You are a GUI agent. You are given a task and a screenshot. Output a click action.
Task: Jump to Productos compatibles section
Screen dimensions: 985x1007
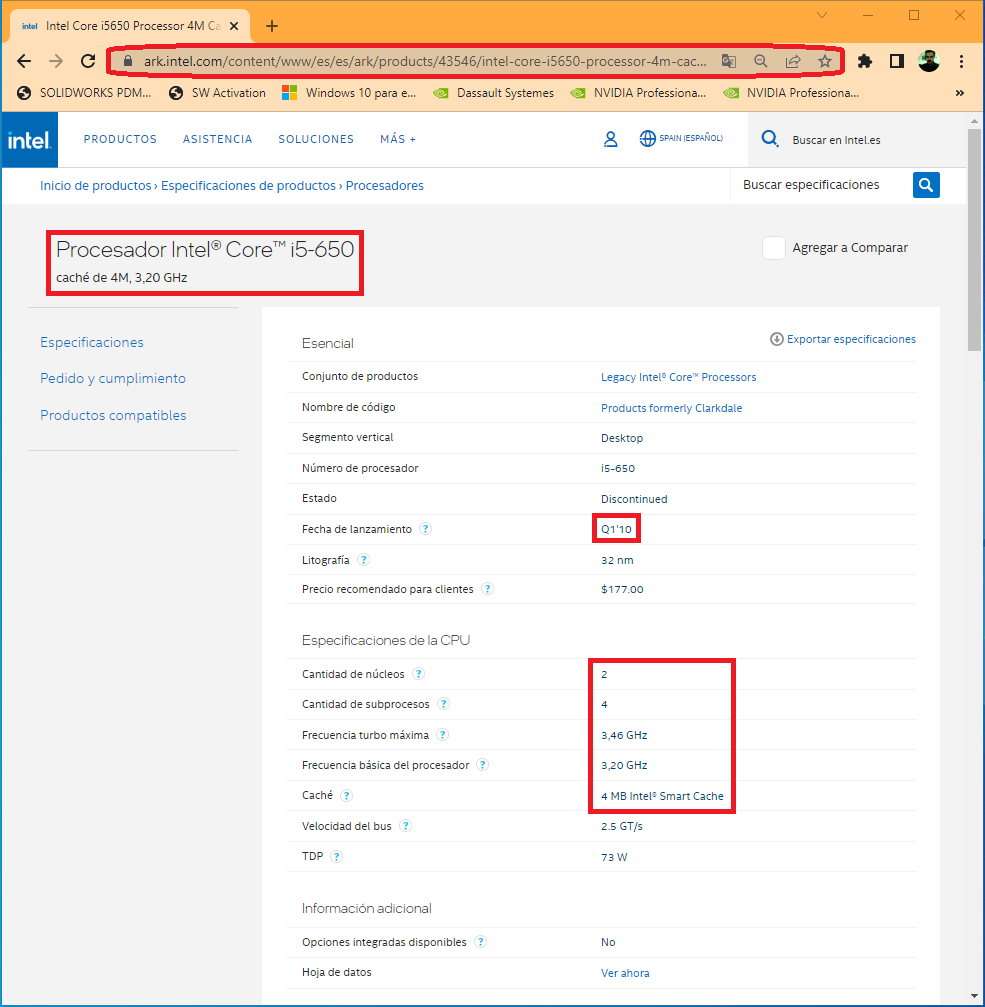pyautogui.click(x=113, y=416)
